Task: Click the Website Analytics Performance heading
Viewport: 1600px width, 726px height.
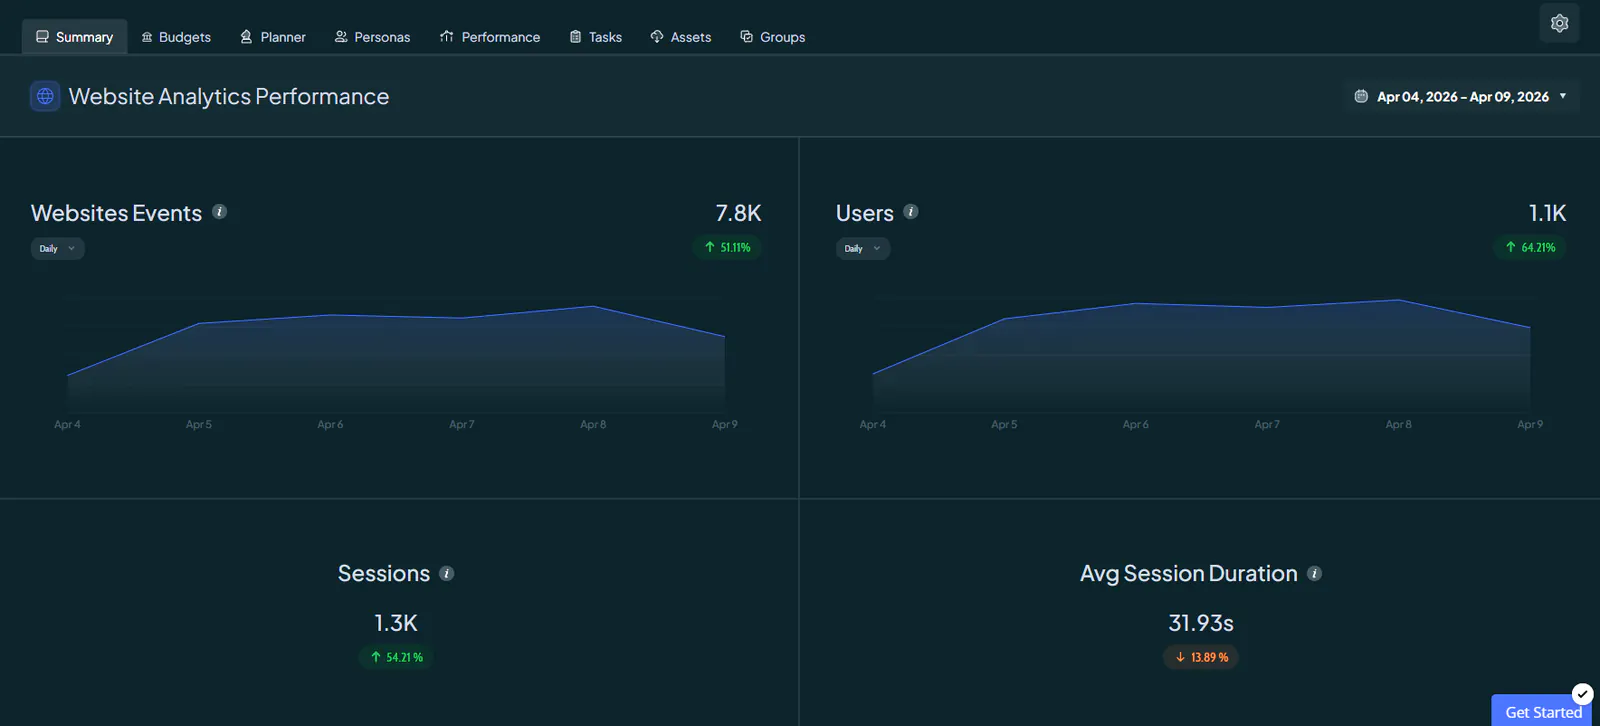Action: pyautogui.click(x=229, y=96)
